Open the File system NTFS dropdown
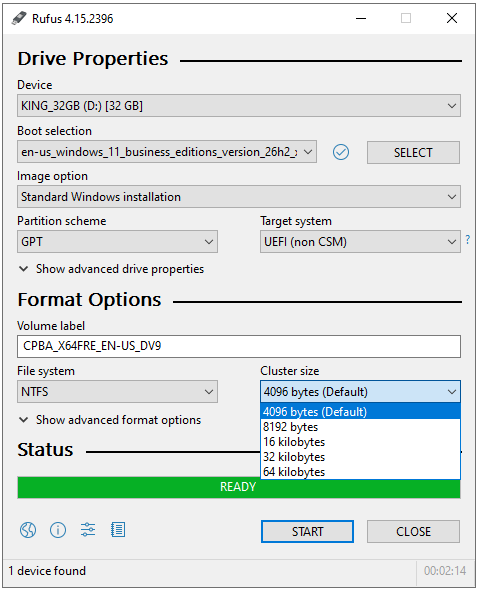The height and width of the screenshot is (591, 478). [x=117, y=392]
